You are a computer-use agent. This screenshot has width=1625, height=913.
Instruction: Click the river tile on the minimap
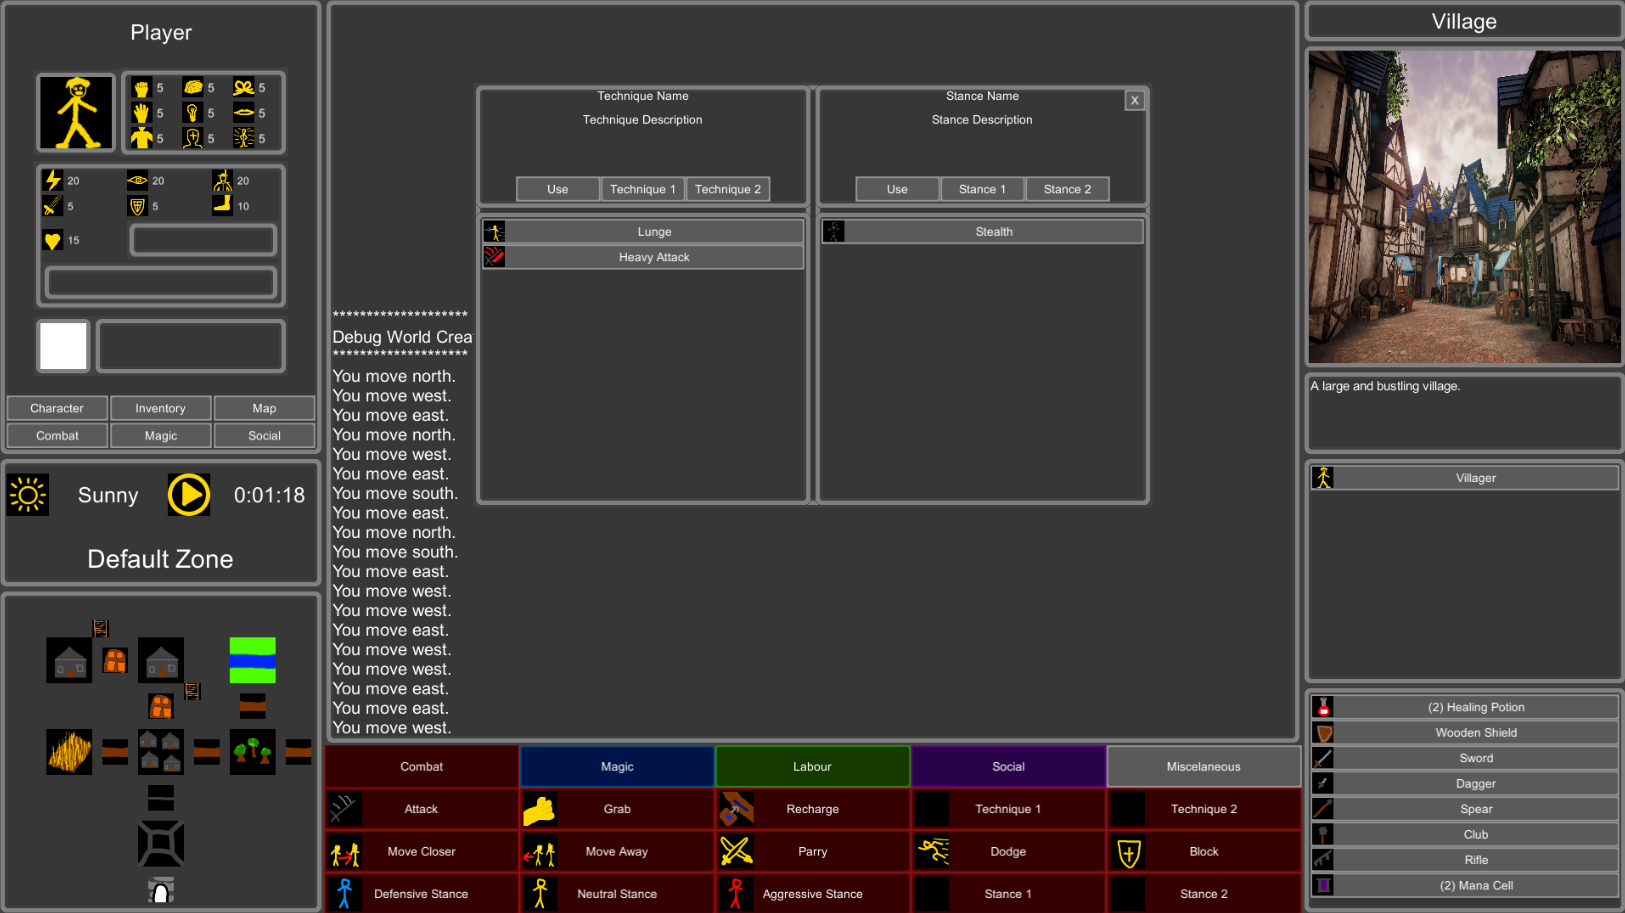[252, 660]
